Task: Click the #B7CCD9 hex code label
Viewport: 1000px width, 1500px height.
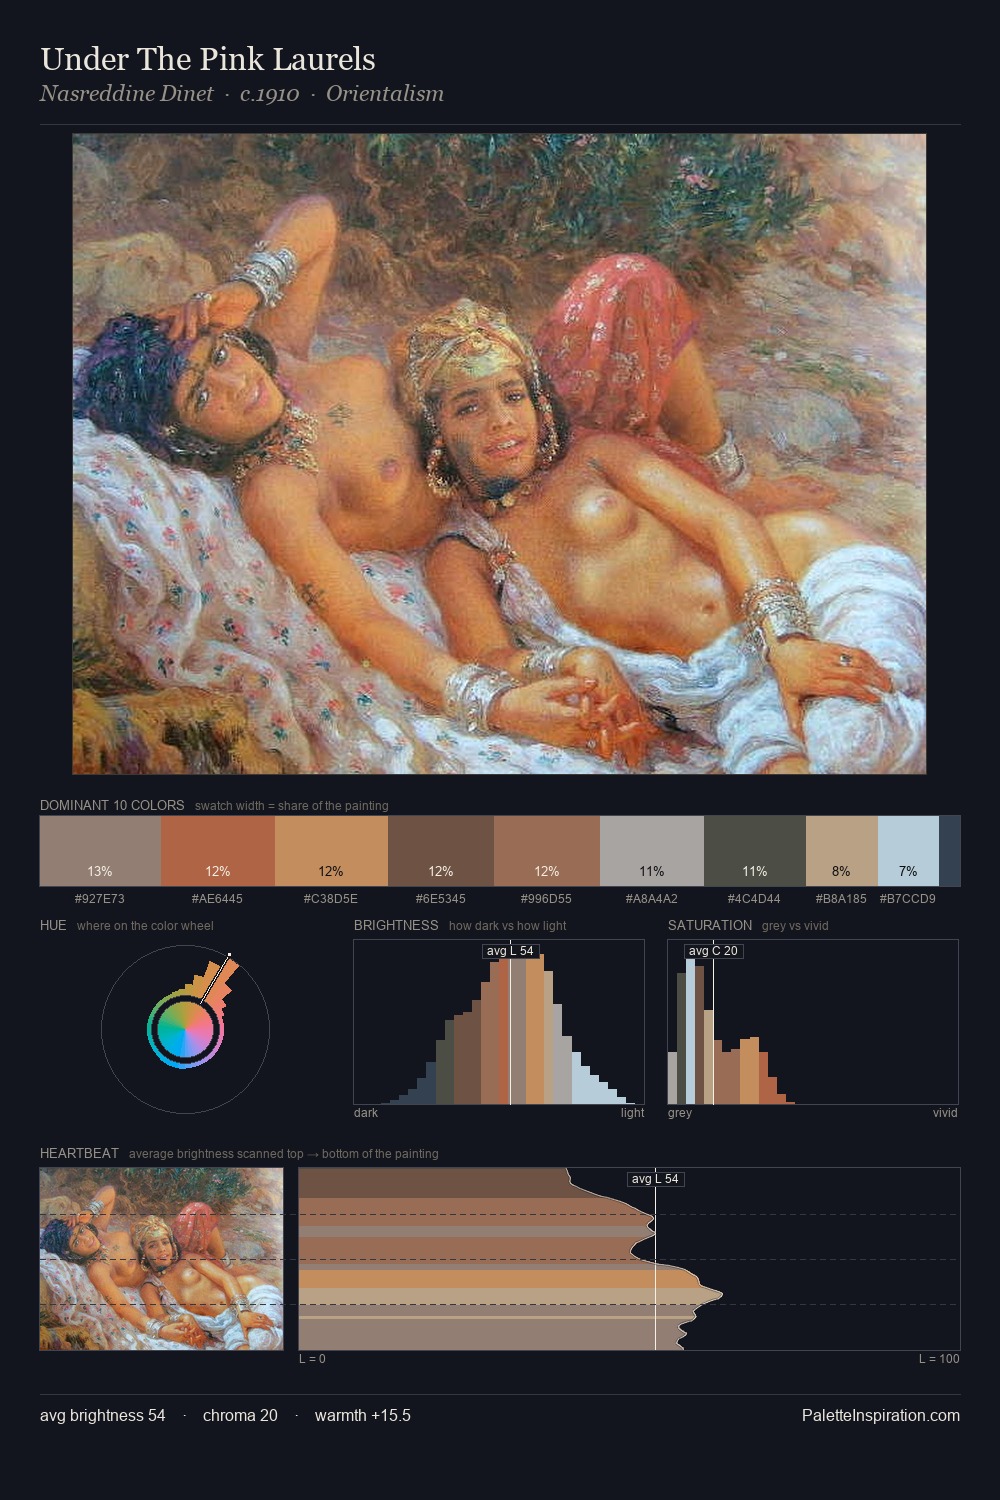Action: click(908, 898)
